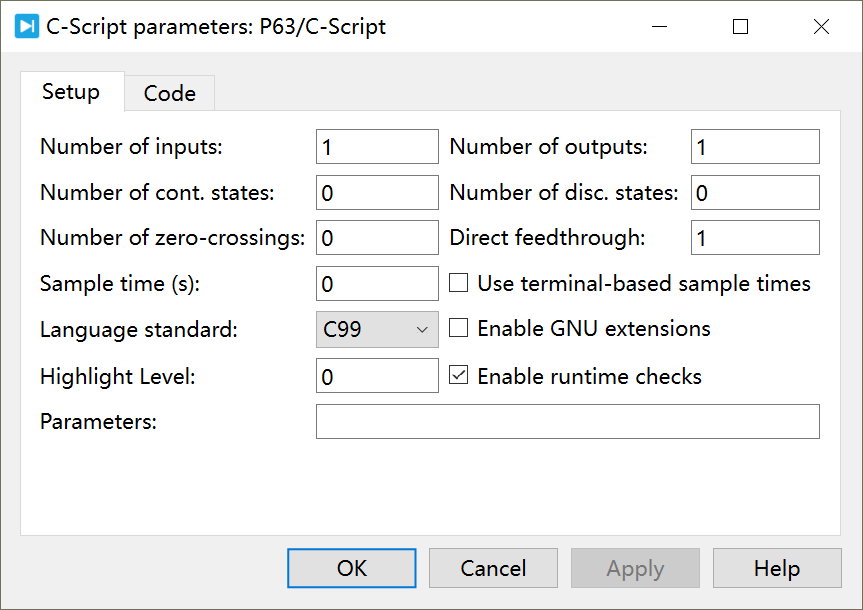Disable runtime checks
The height and width of the screenshot is (610, 863).
pos(457,375)
